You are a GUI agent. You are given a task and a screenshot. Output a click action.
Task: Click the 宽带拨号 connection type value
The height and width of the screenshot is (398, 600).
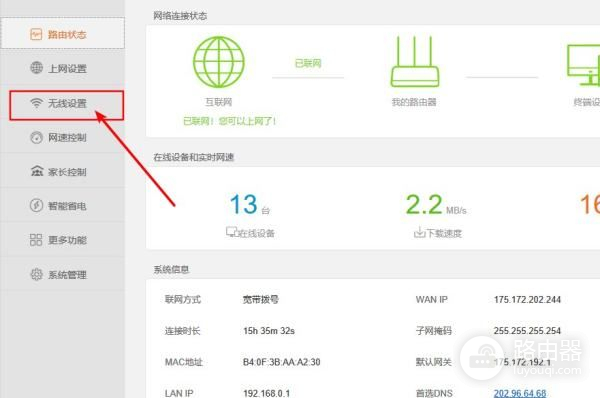coord(261,299)
